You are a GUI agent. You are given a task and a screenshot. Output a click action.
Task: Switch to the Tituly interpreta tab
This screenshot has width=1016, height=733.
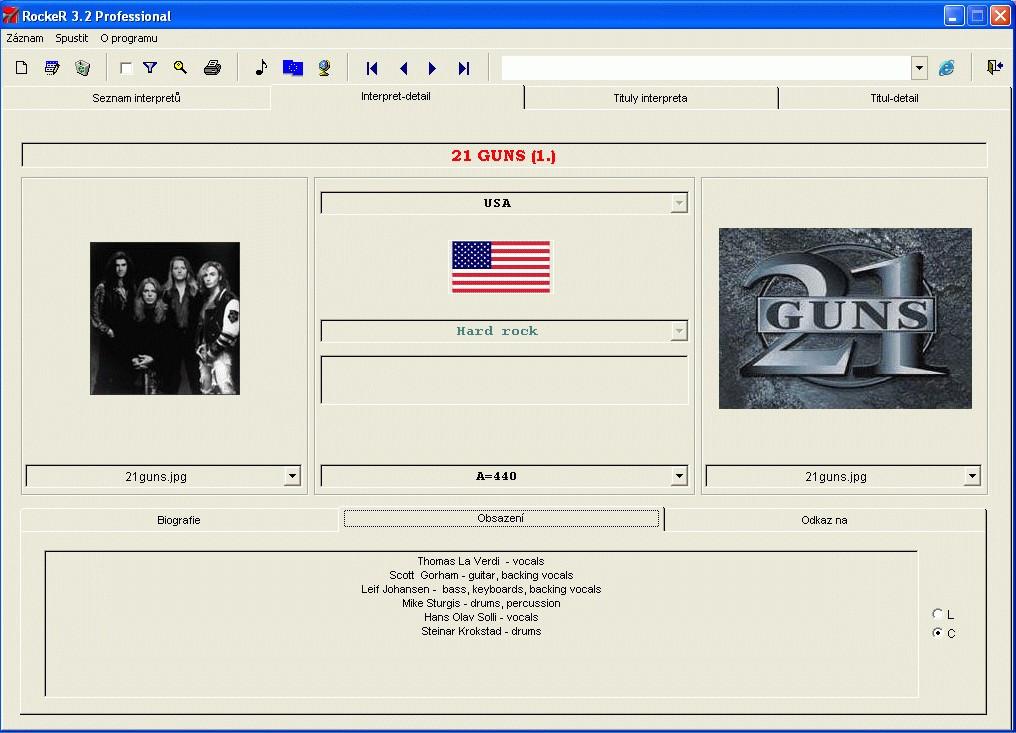[651, 98]
